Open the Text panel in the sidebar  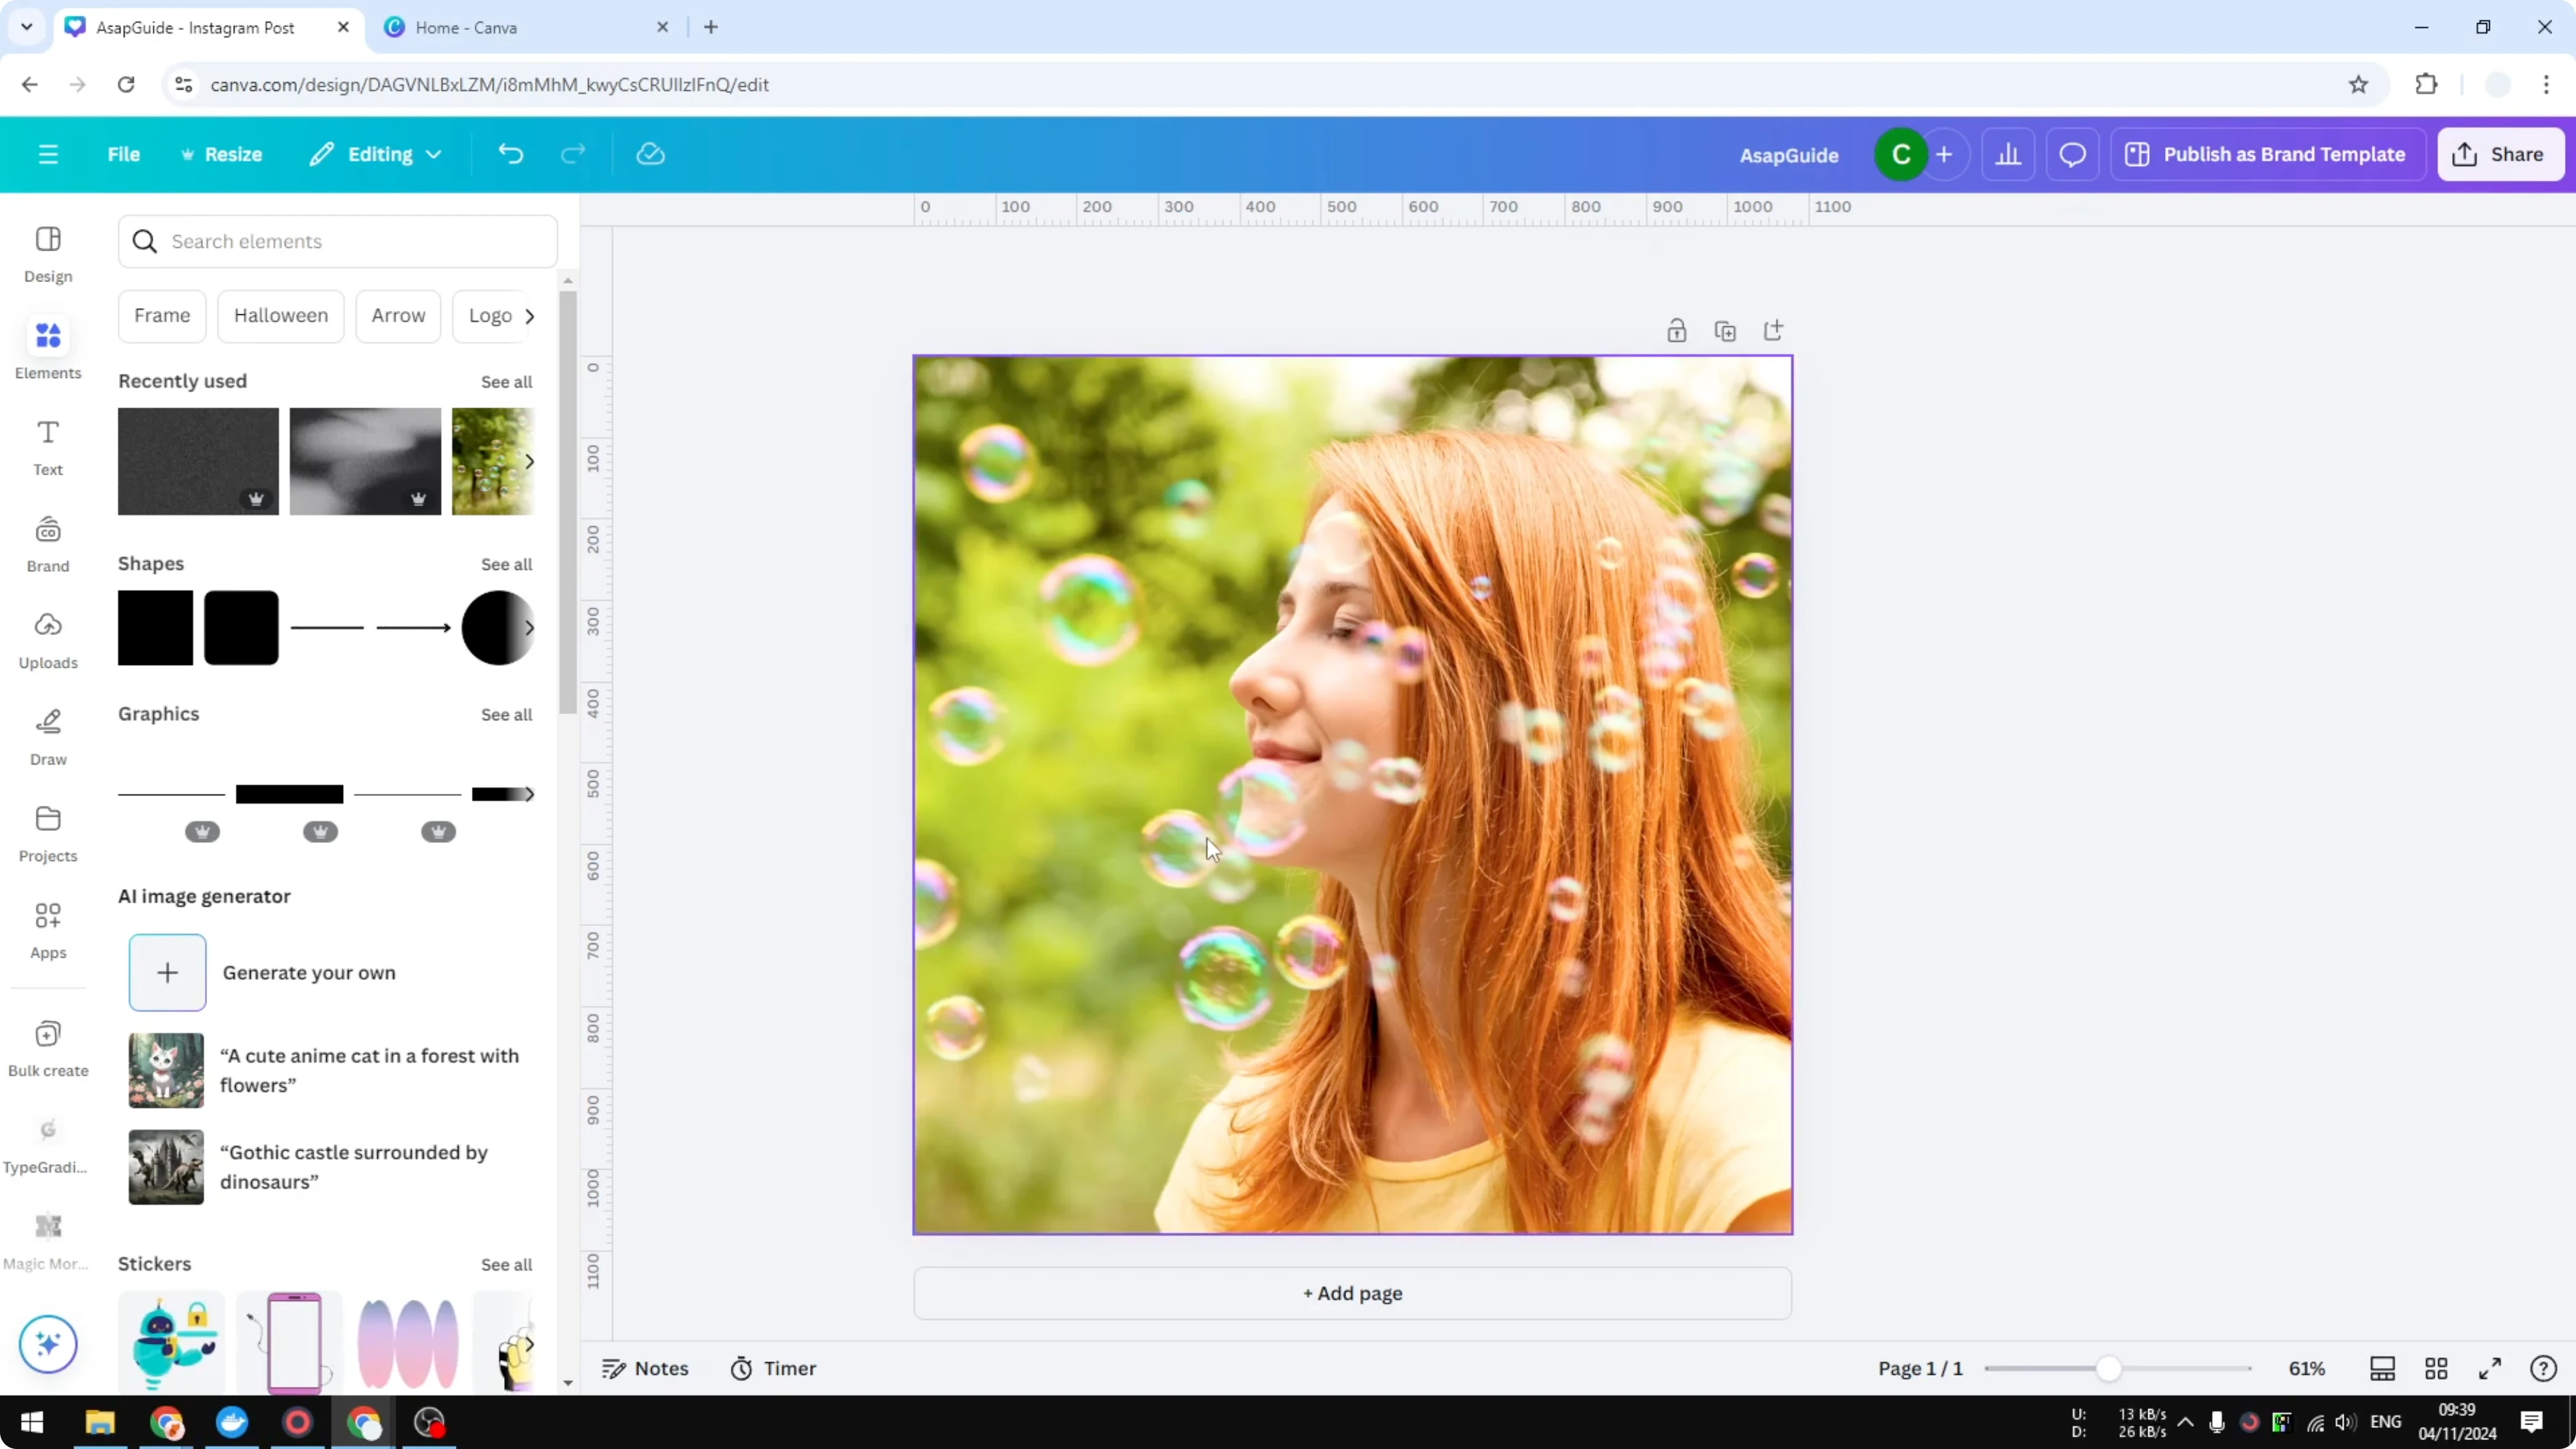coord(47,447)
